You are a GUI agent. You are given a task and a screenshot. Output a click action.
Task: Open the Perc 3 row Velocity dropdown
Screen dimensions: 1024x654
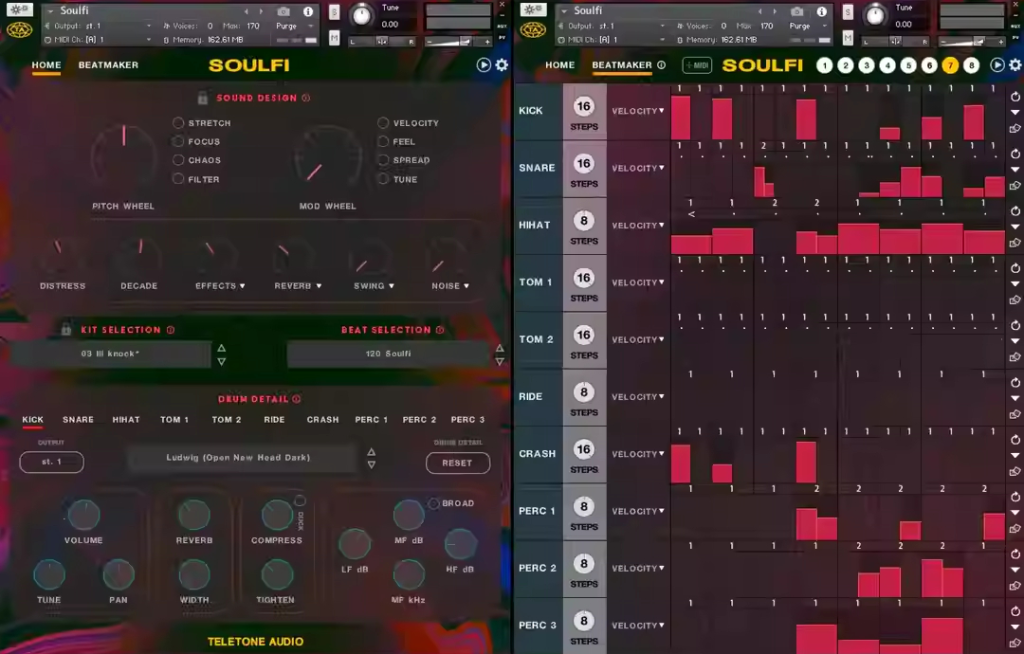click(x=638, y=625)
